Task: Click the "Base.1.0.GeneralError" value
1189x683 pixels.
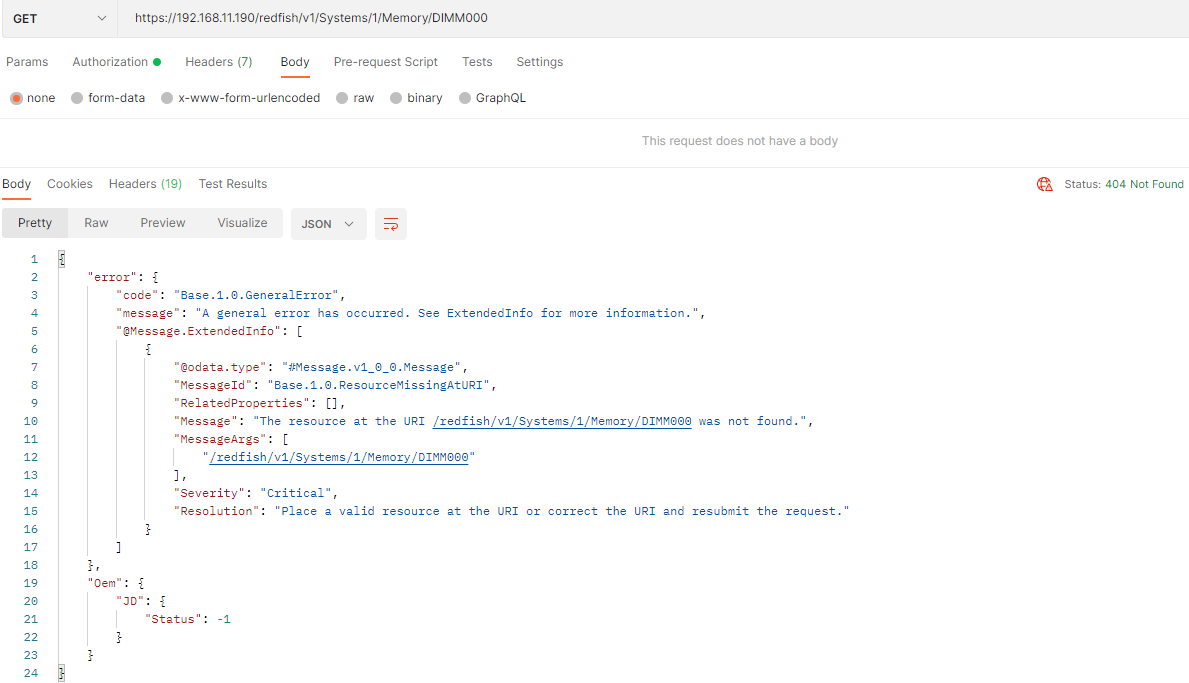Action: [256, 295]
